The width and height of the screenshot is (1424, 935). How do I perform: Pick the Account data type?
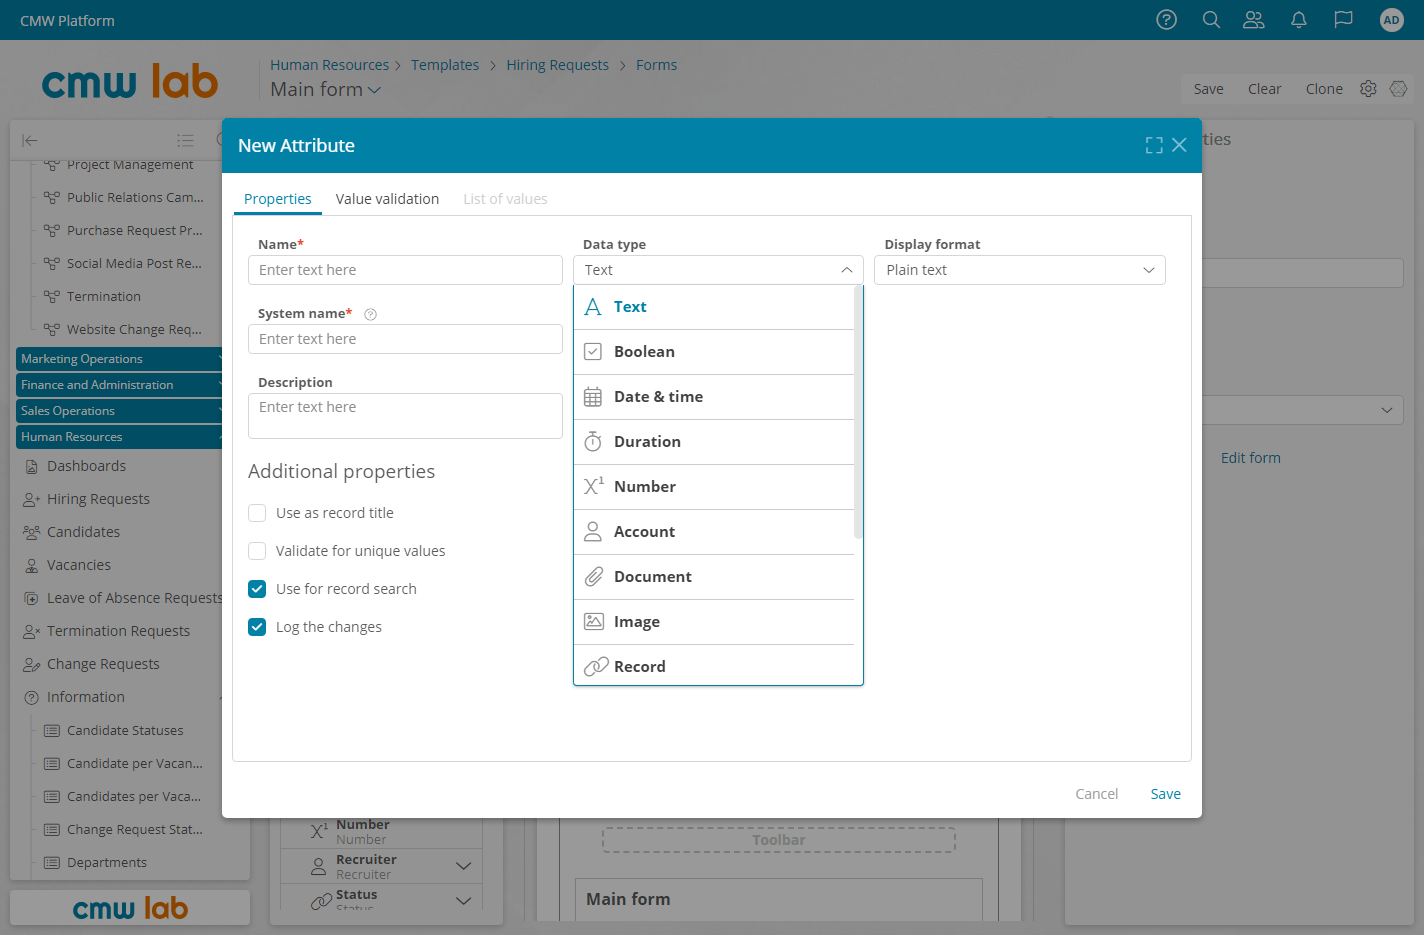(714, 532)
